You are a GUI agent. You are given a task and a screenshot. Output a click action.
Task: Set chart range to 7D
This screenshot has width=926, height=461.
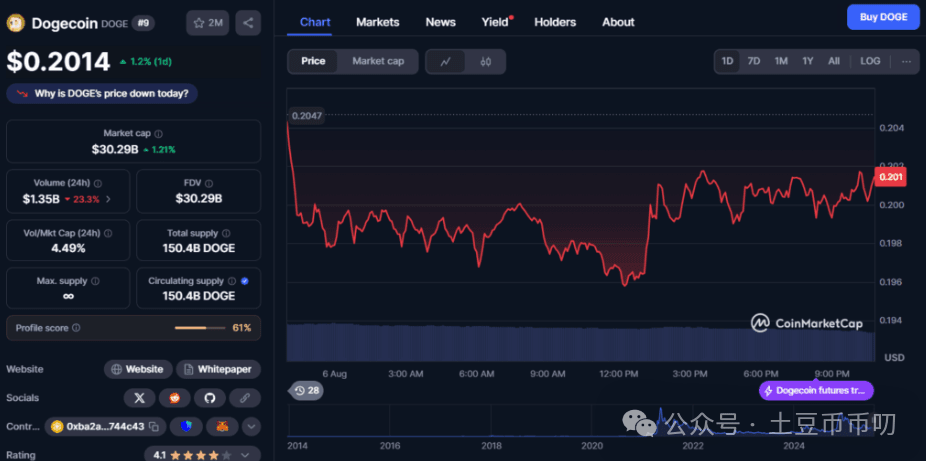coord(754,61)
